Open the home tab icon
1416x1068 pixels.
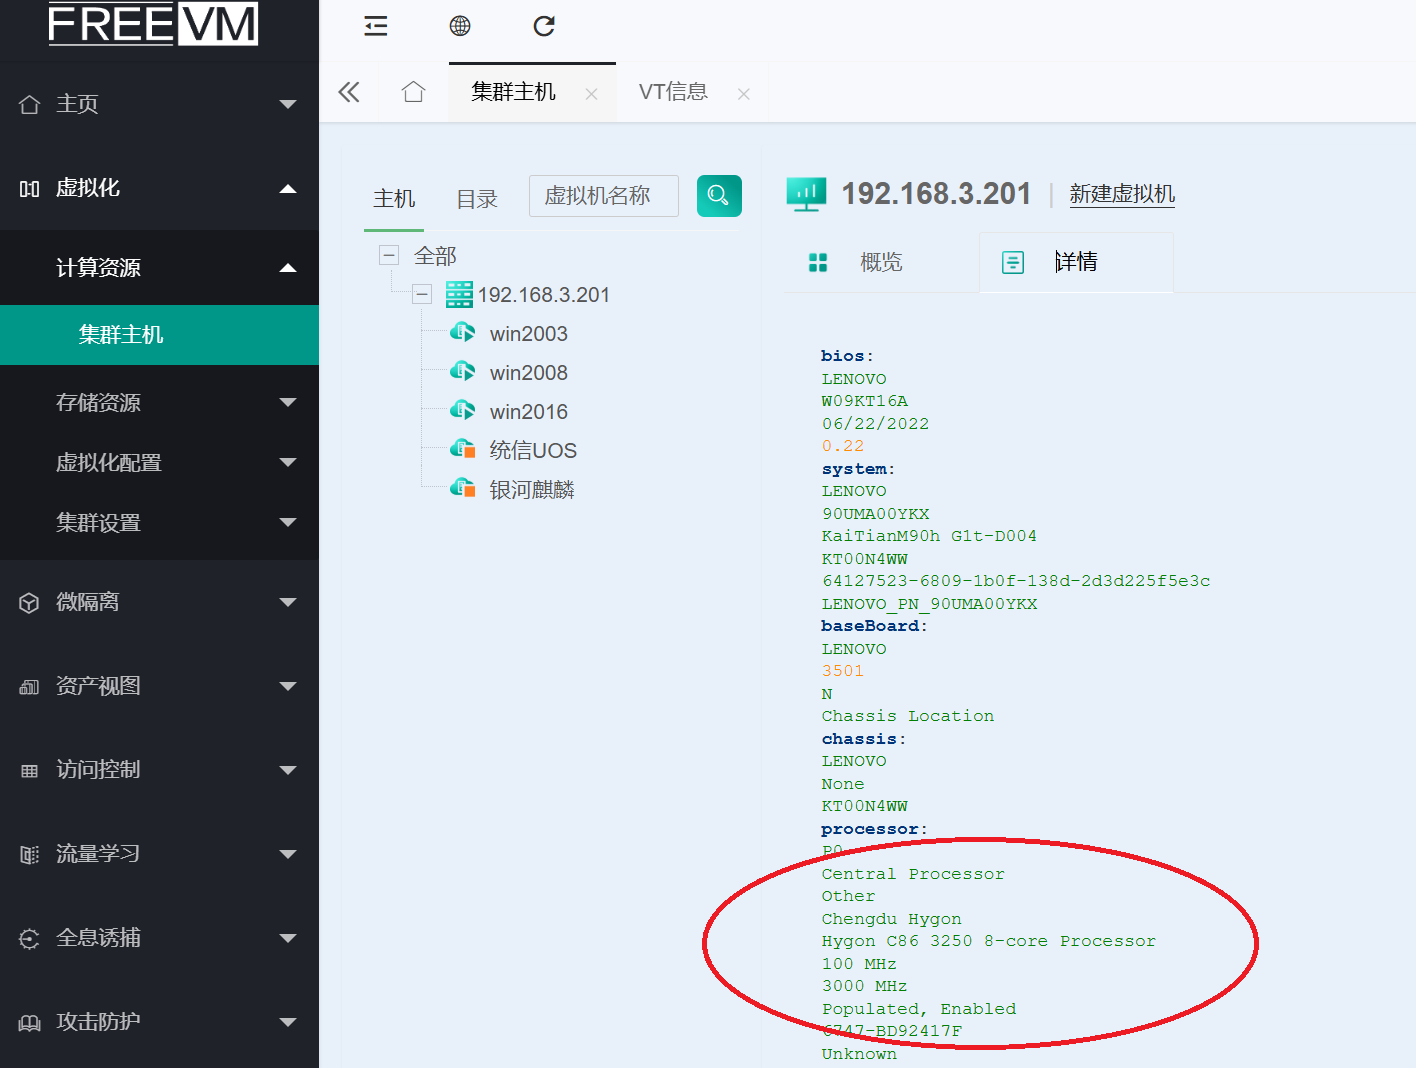[x=413, y=93]
